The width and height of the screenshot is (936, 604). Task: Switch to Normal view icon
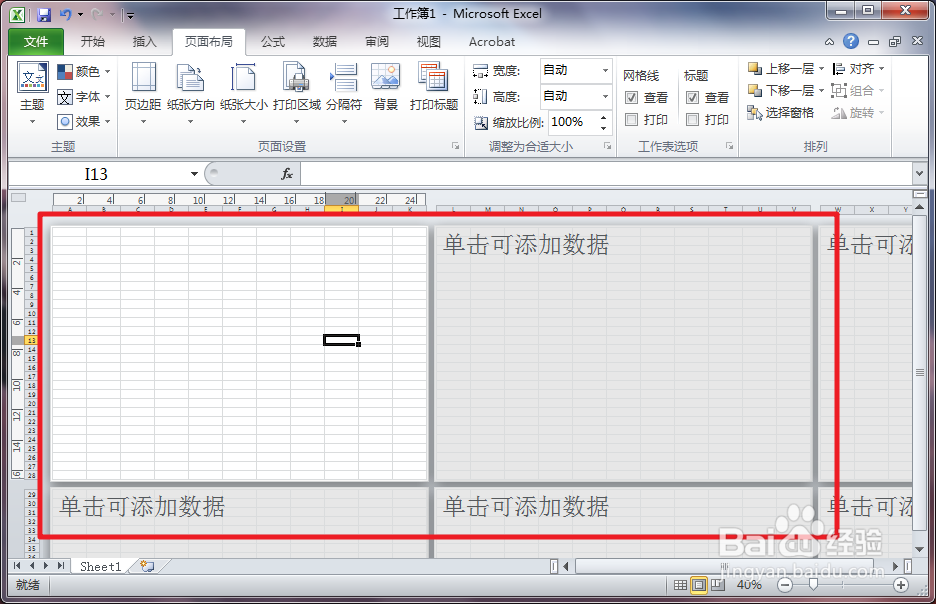(680, 585)
